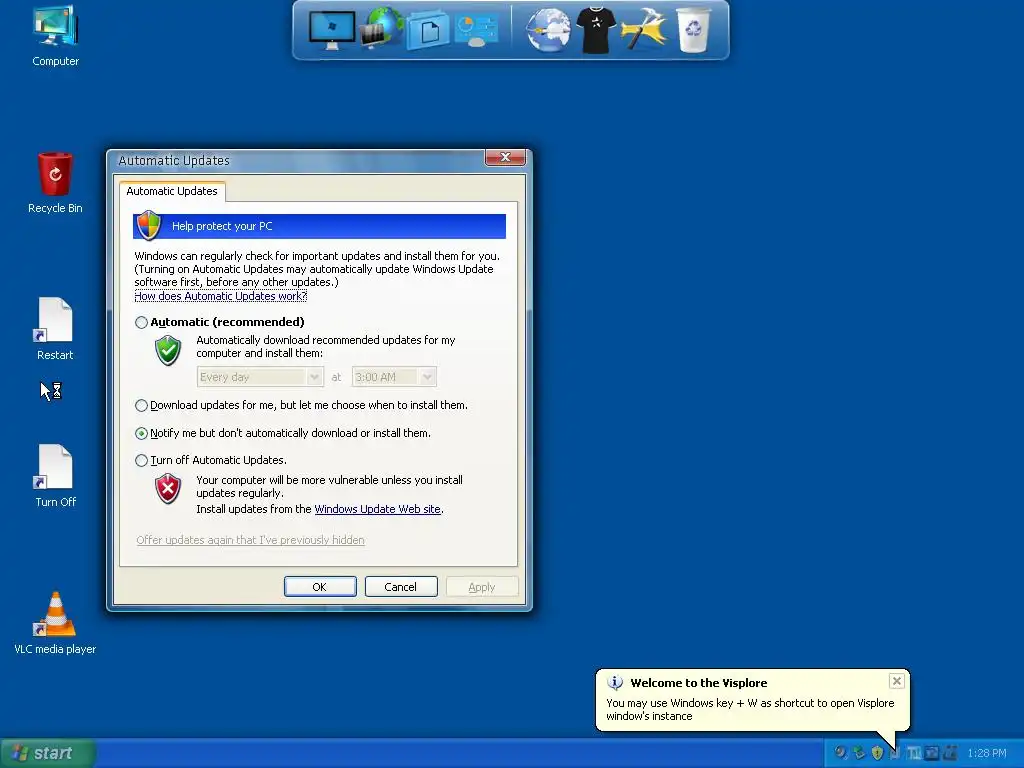Click the Help protect your PC banner text

pos(222,226)
